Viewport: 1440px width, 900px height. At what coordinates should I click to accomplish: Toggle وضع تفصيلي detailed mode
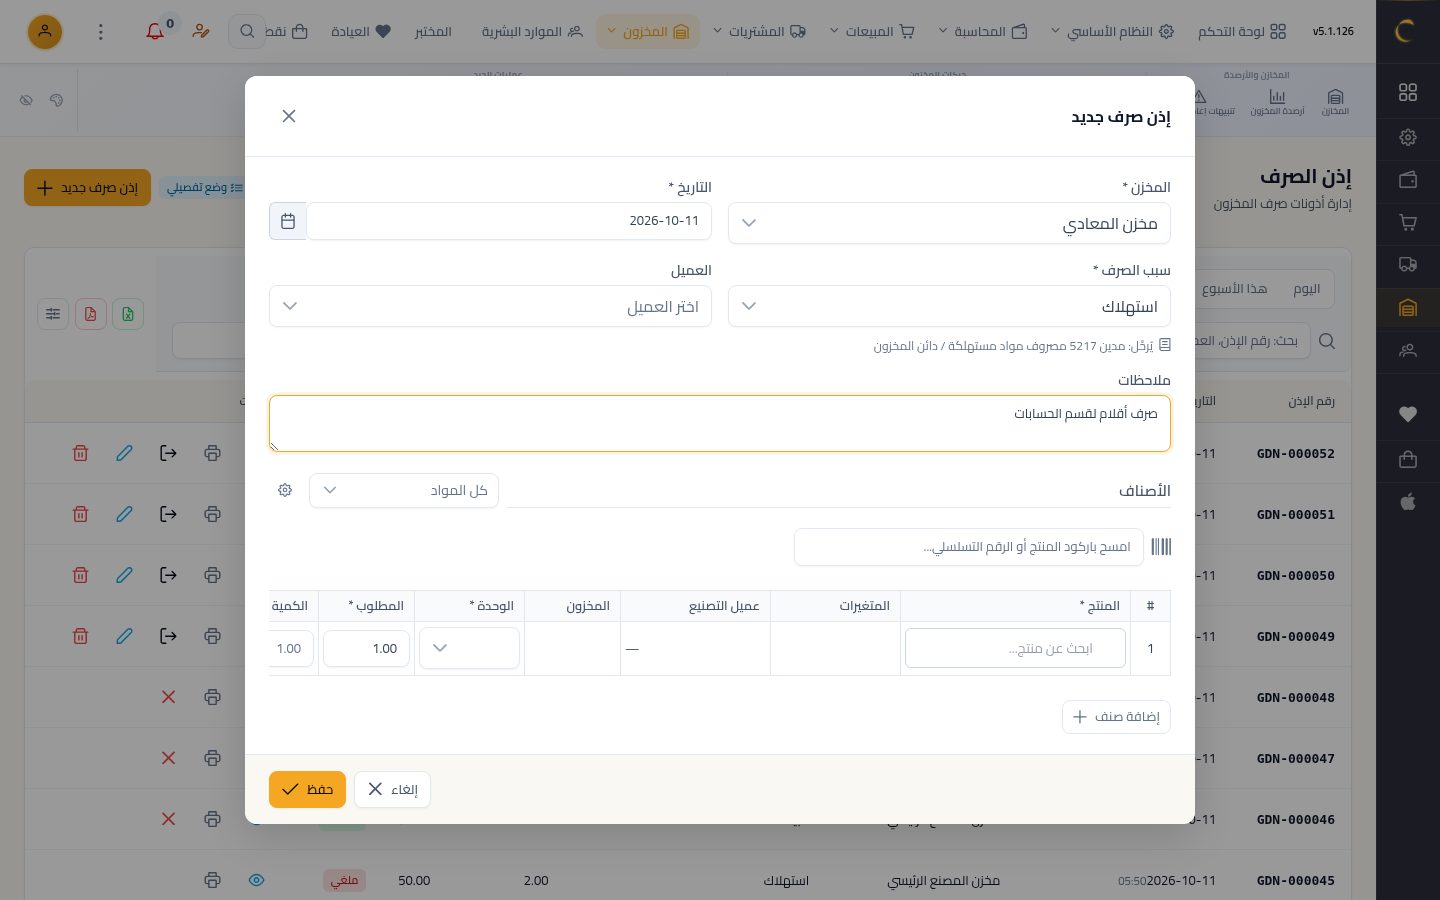(203, 188)
